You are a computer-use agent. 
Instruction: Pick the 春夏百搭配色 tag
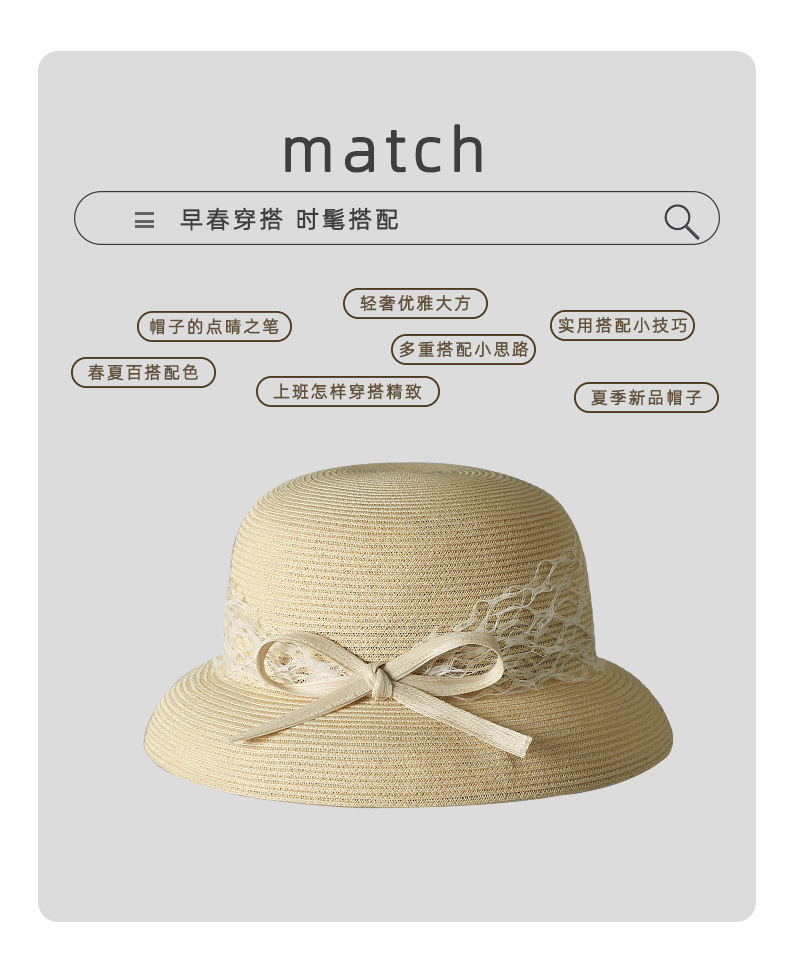[144, 372]
